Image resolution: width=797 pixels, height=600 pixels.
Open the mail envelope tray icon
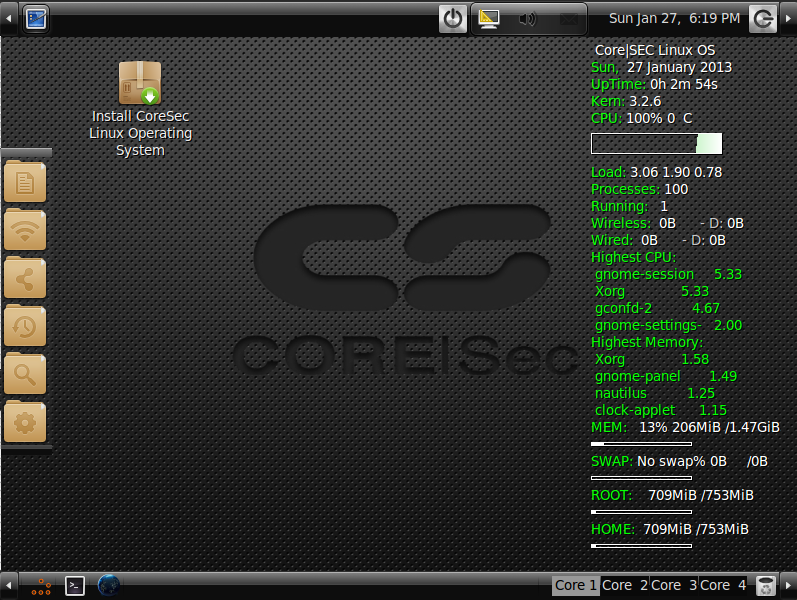click(568, 19)
